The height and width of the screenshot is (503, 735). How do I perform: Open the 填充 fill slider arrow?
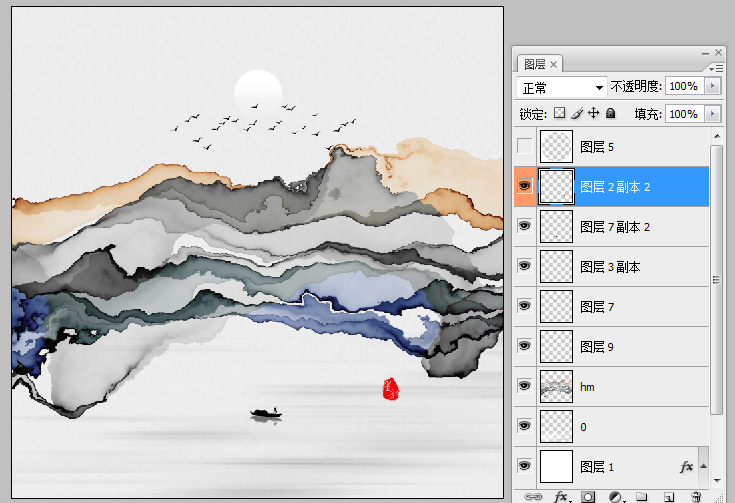tap(713, 113)
